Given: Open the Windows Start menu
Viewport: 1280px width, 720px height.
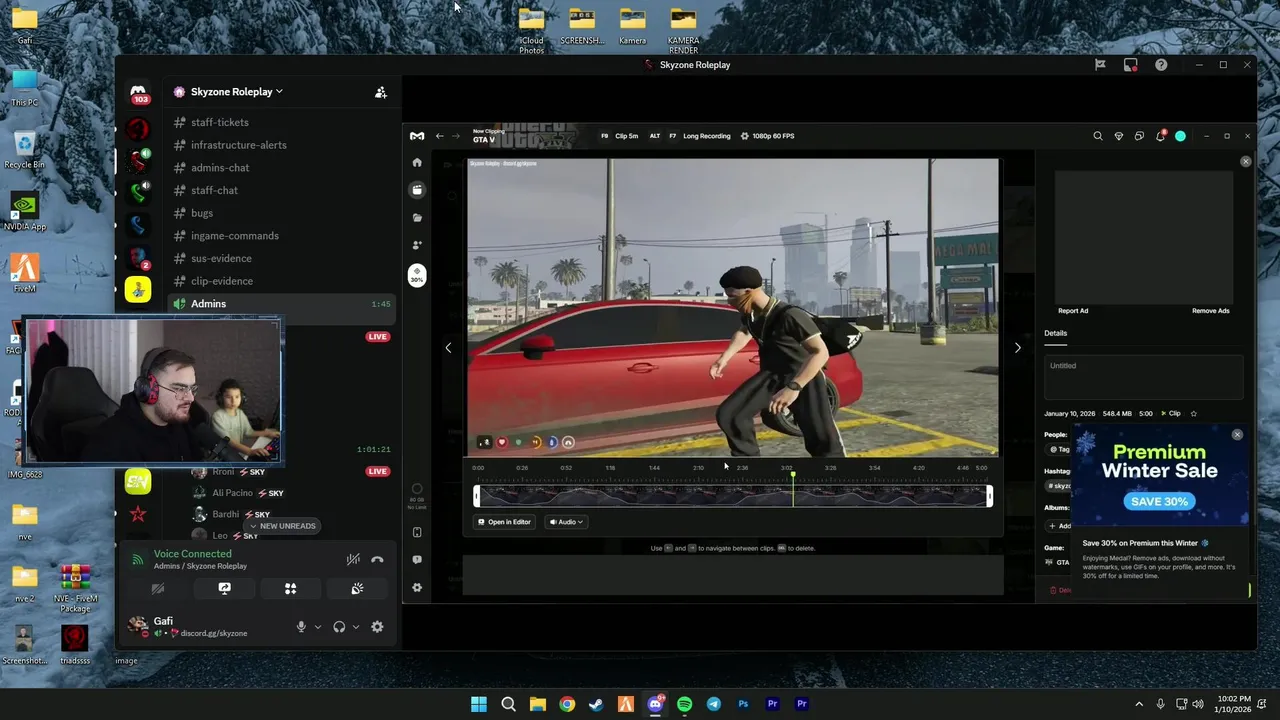Looking at the screenshot, I should pos(479,704).
